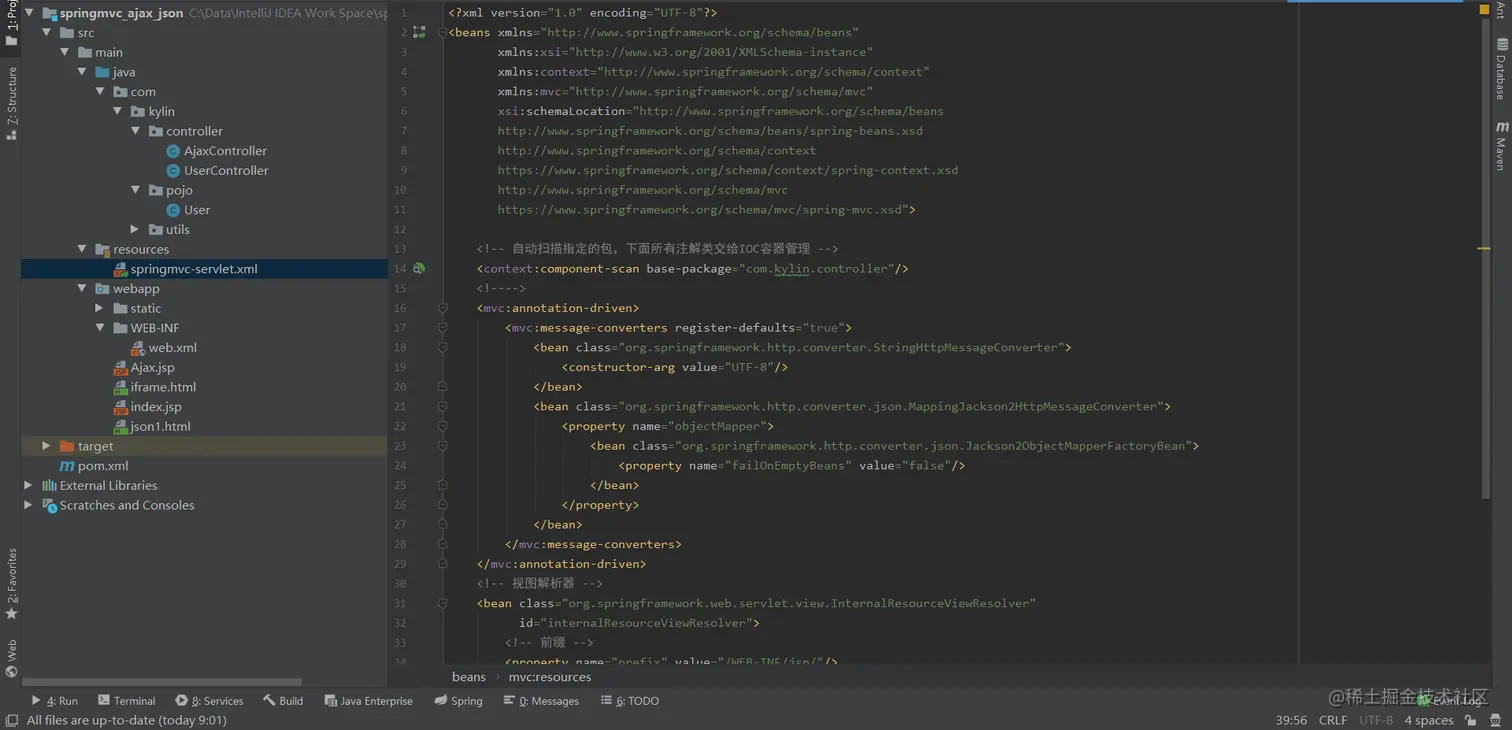The width and height of the screenshot is (1512, 730).
Task: Collapse the controller package arrow
Action: click(x=136, y=131)
